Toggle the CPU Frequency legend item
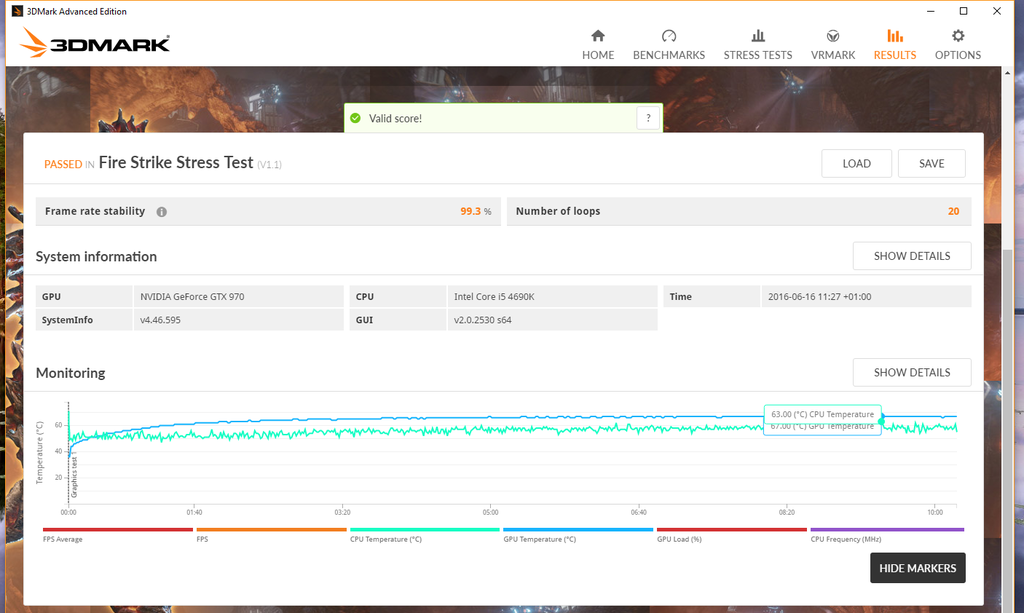 (x=887, y=535)
